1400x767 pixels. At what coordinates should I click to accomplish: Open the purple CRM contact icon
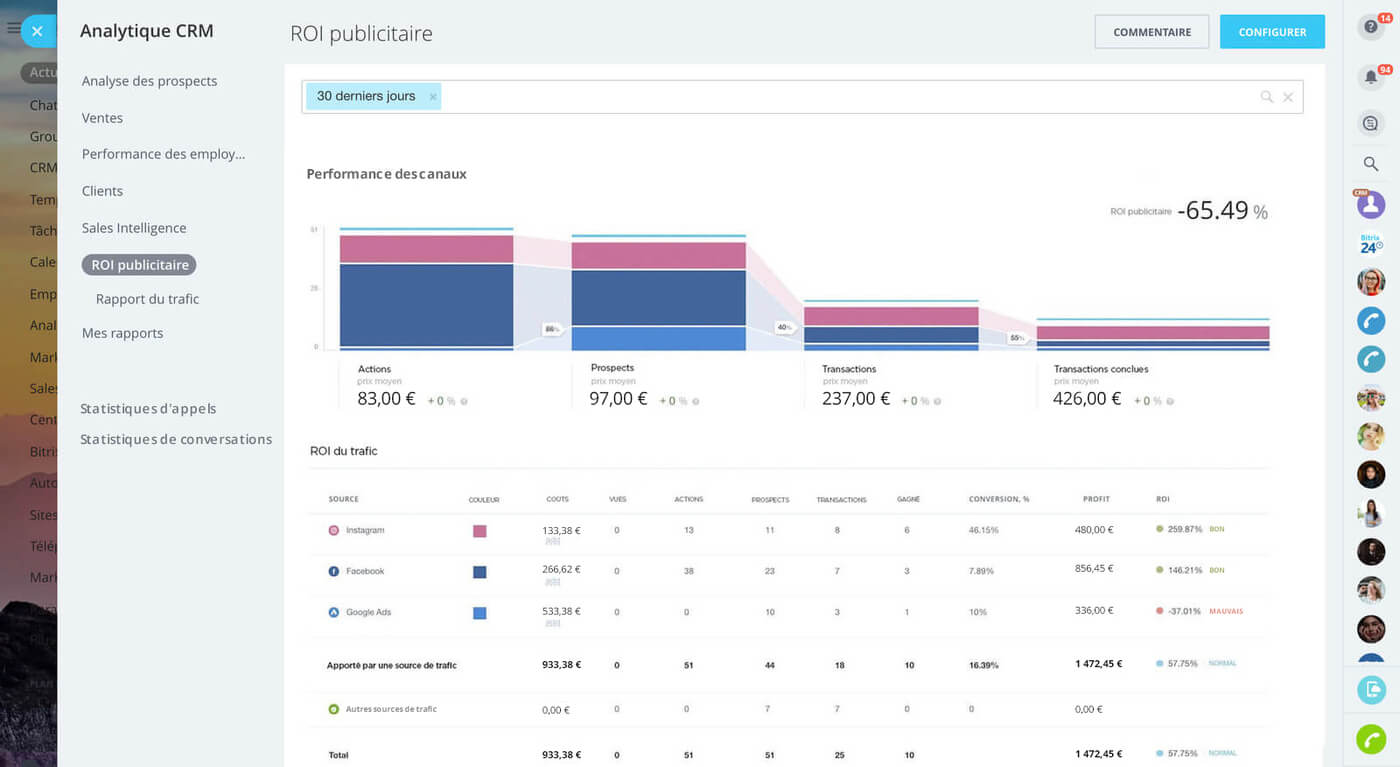point(1370,204)
